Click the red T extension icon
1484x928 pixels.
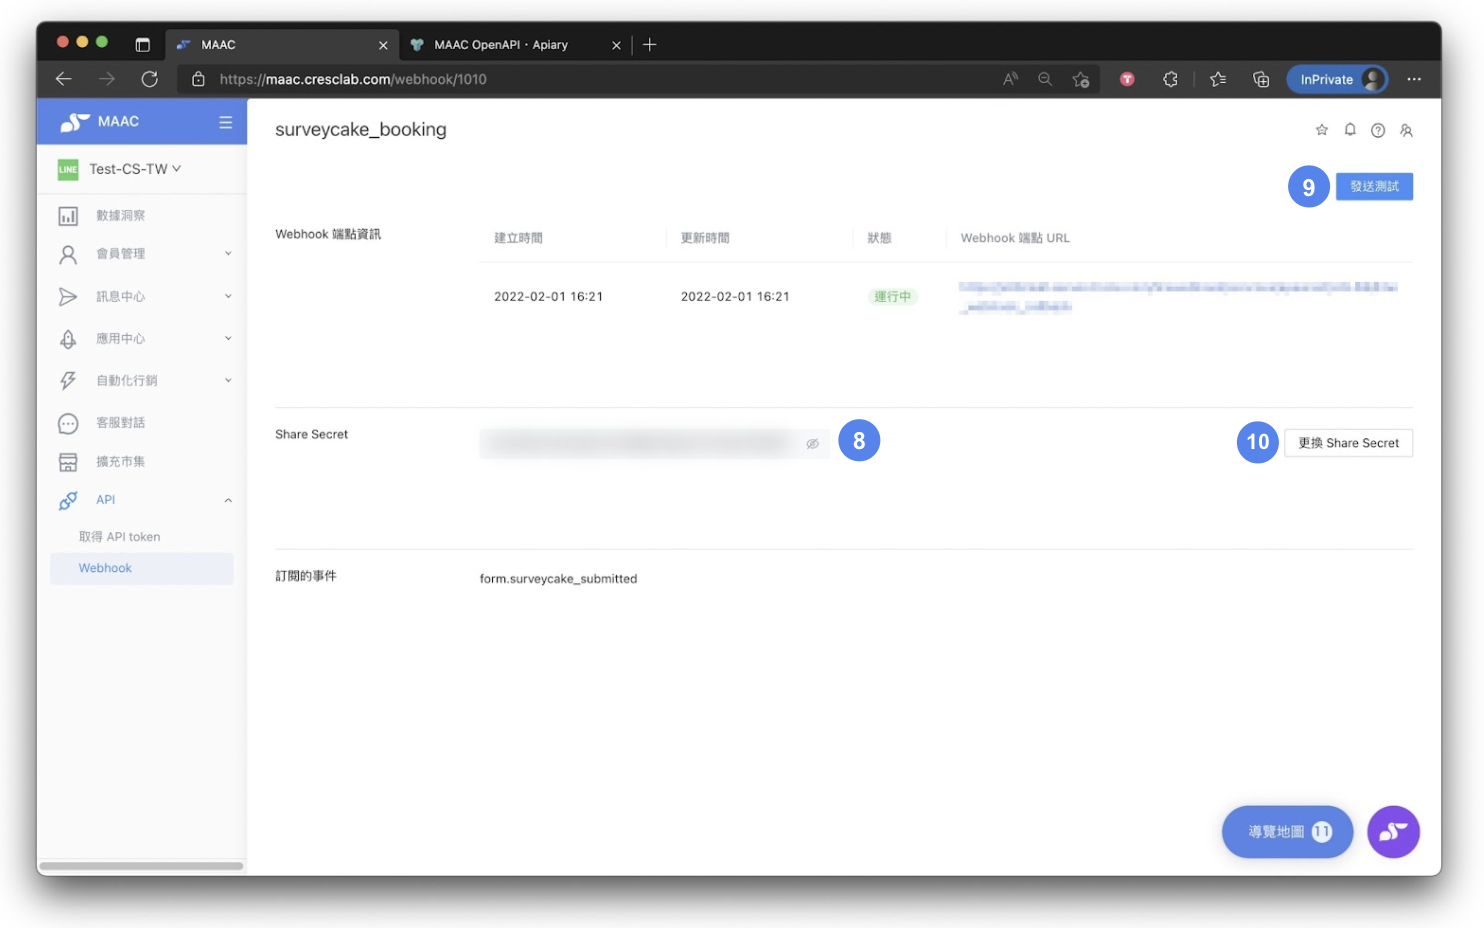coord(1127,79)
